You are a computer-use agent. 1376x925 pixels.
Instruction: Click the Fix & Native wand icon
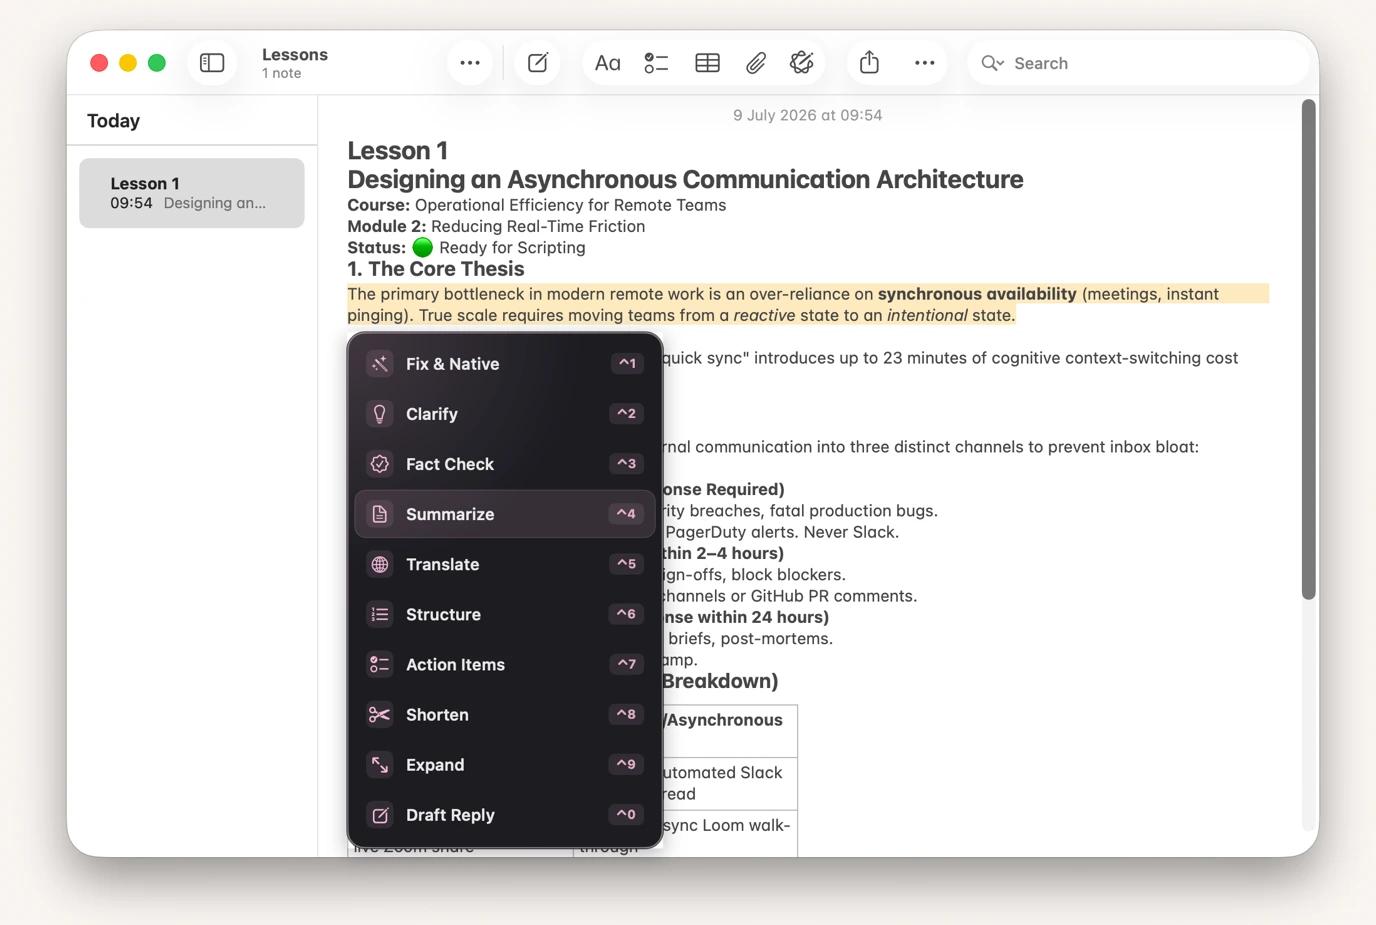[380, 364]
